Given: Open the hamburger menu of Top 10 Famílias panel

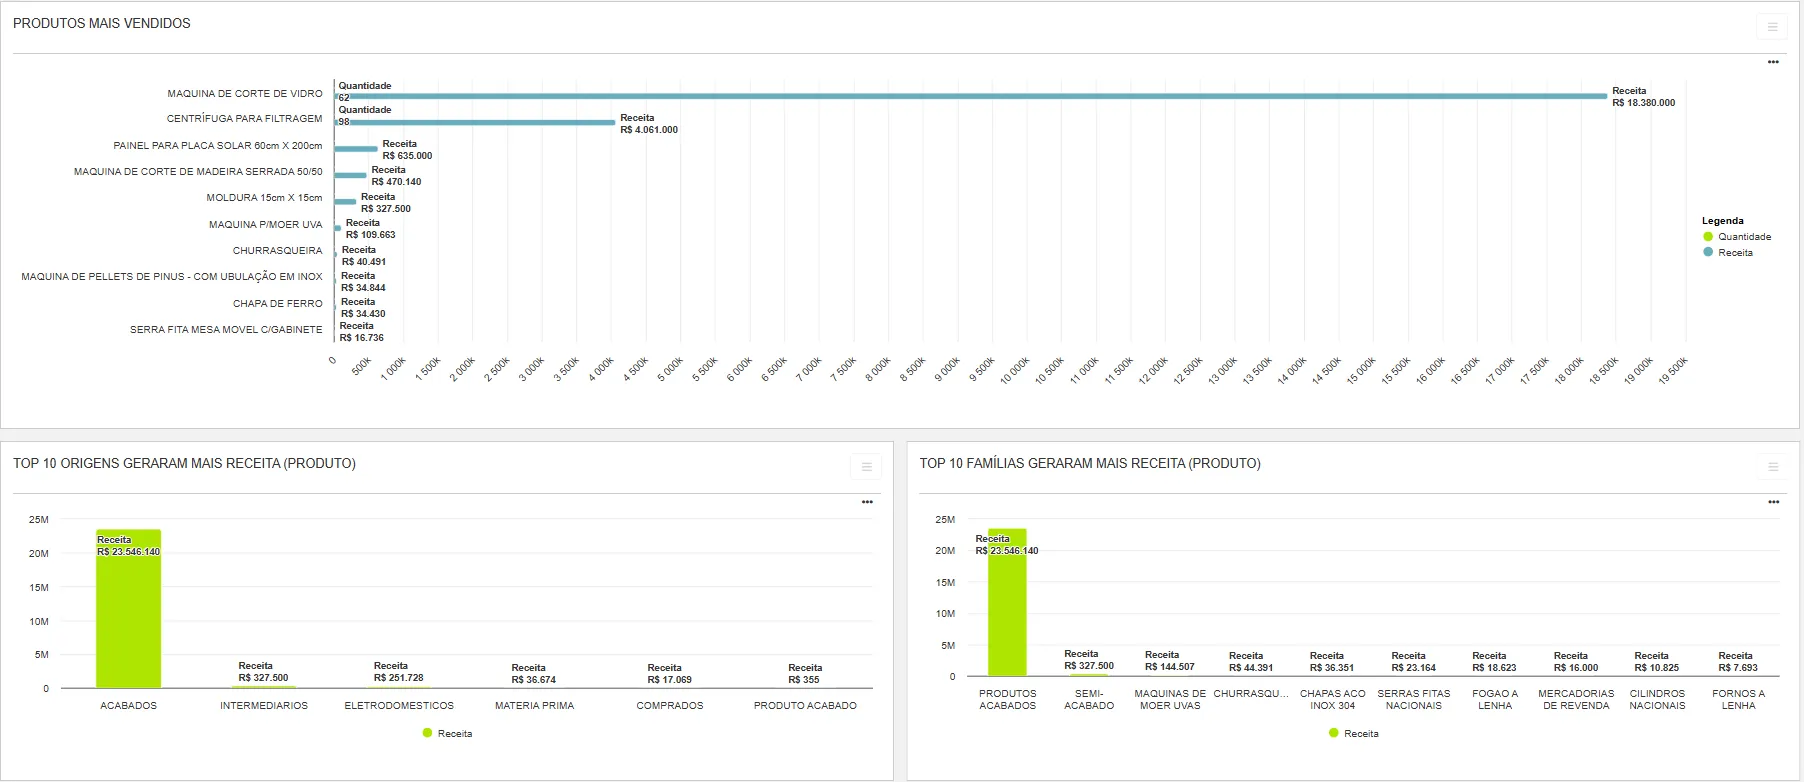Looking at the screenshot, I should 1772,466.
